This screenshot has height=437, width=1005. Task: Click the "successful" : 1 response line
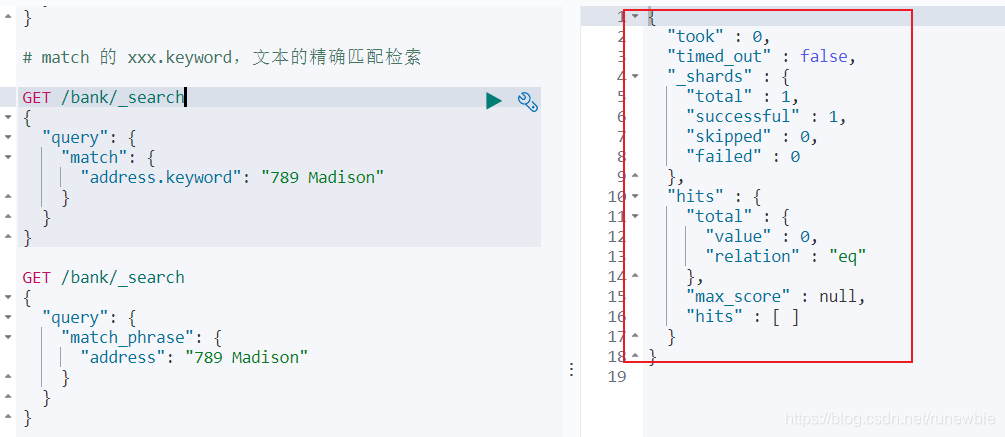(767, 117)
